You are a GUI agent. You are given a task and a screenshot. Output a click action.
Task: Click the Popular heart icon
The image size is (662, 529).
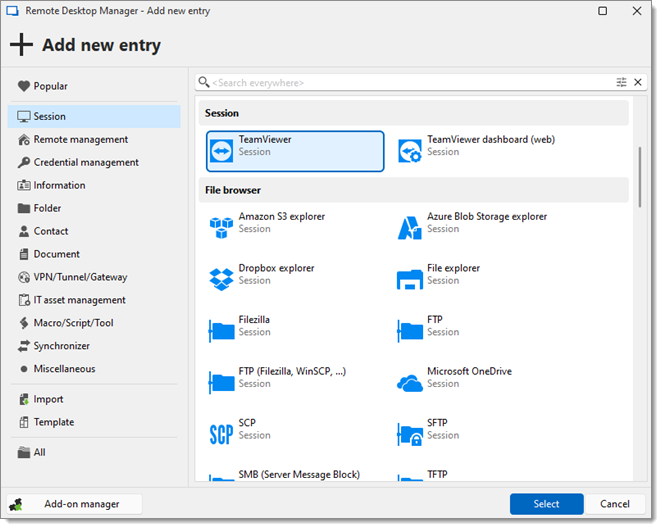pyautogui.click(x=24, y=86)
